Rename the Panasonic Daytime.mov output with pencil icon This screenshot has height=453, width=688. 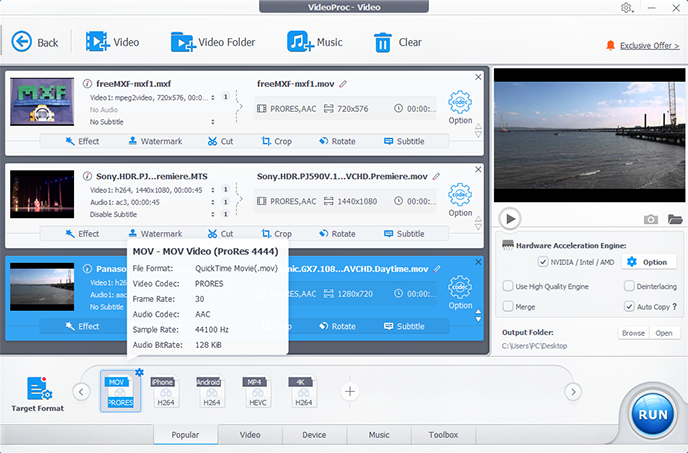437,269
